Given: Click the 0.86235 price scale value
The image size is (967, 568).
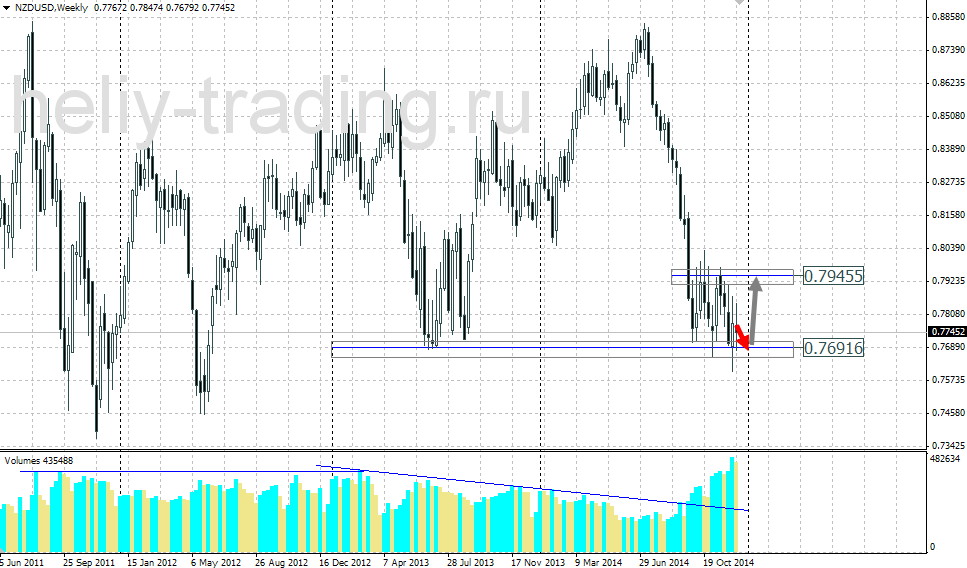Looking at the screenshot, I should click(x=949, y=83).
